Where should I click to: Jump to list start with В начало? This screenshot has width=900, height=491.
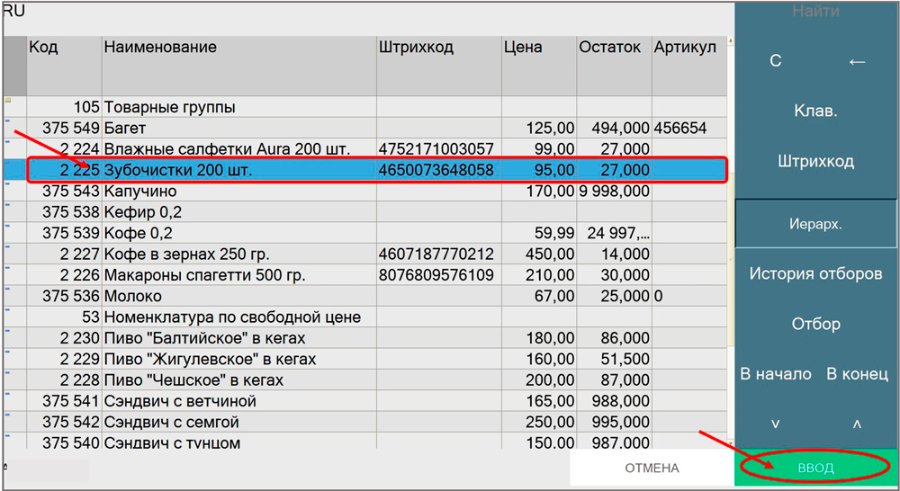click(775, 374)
